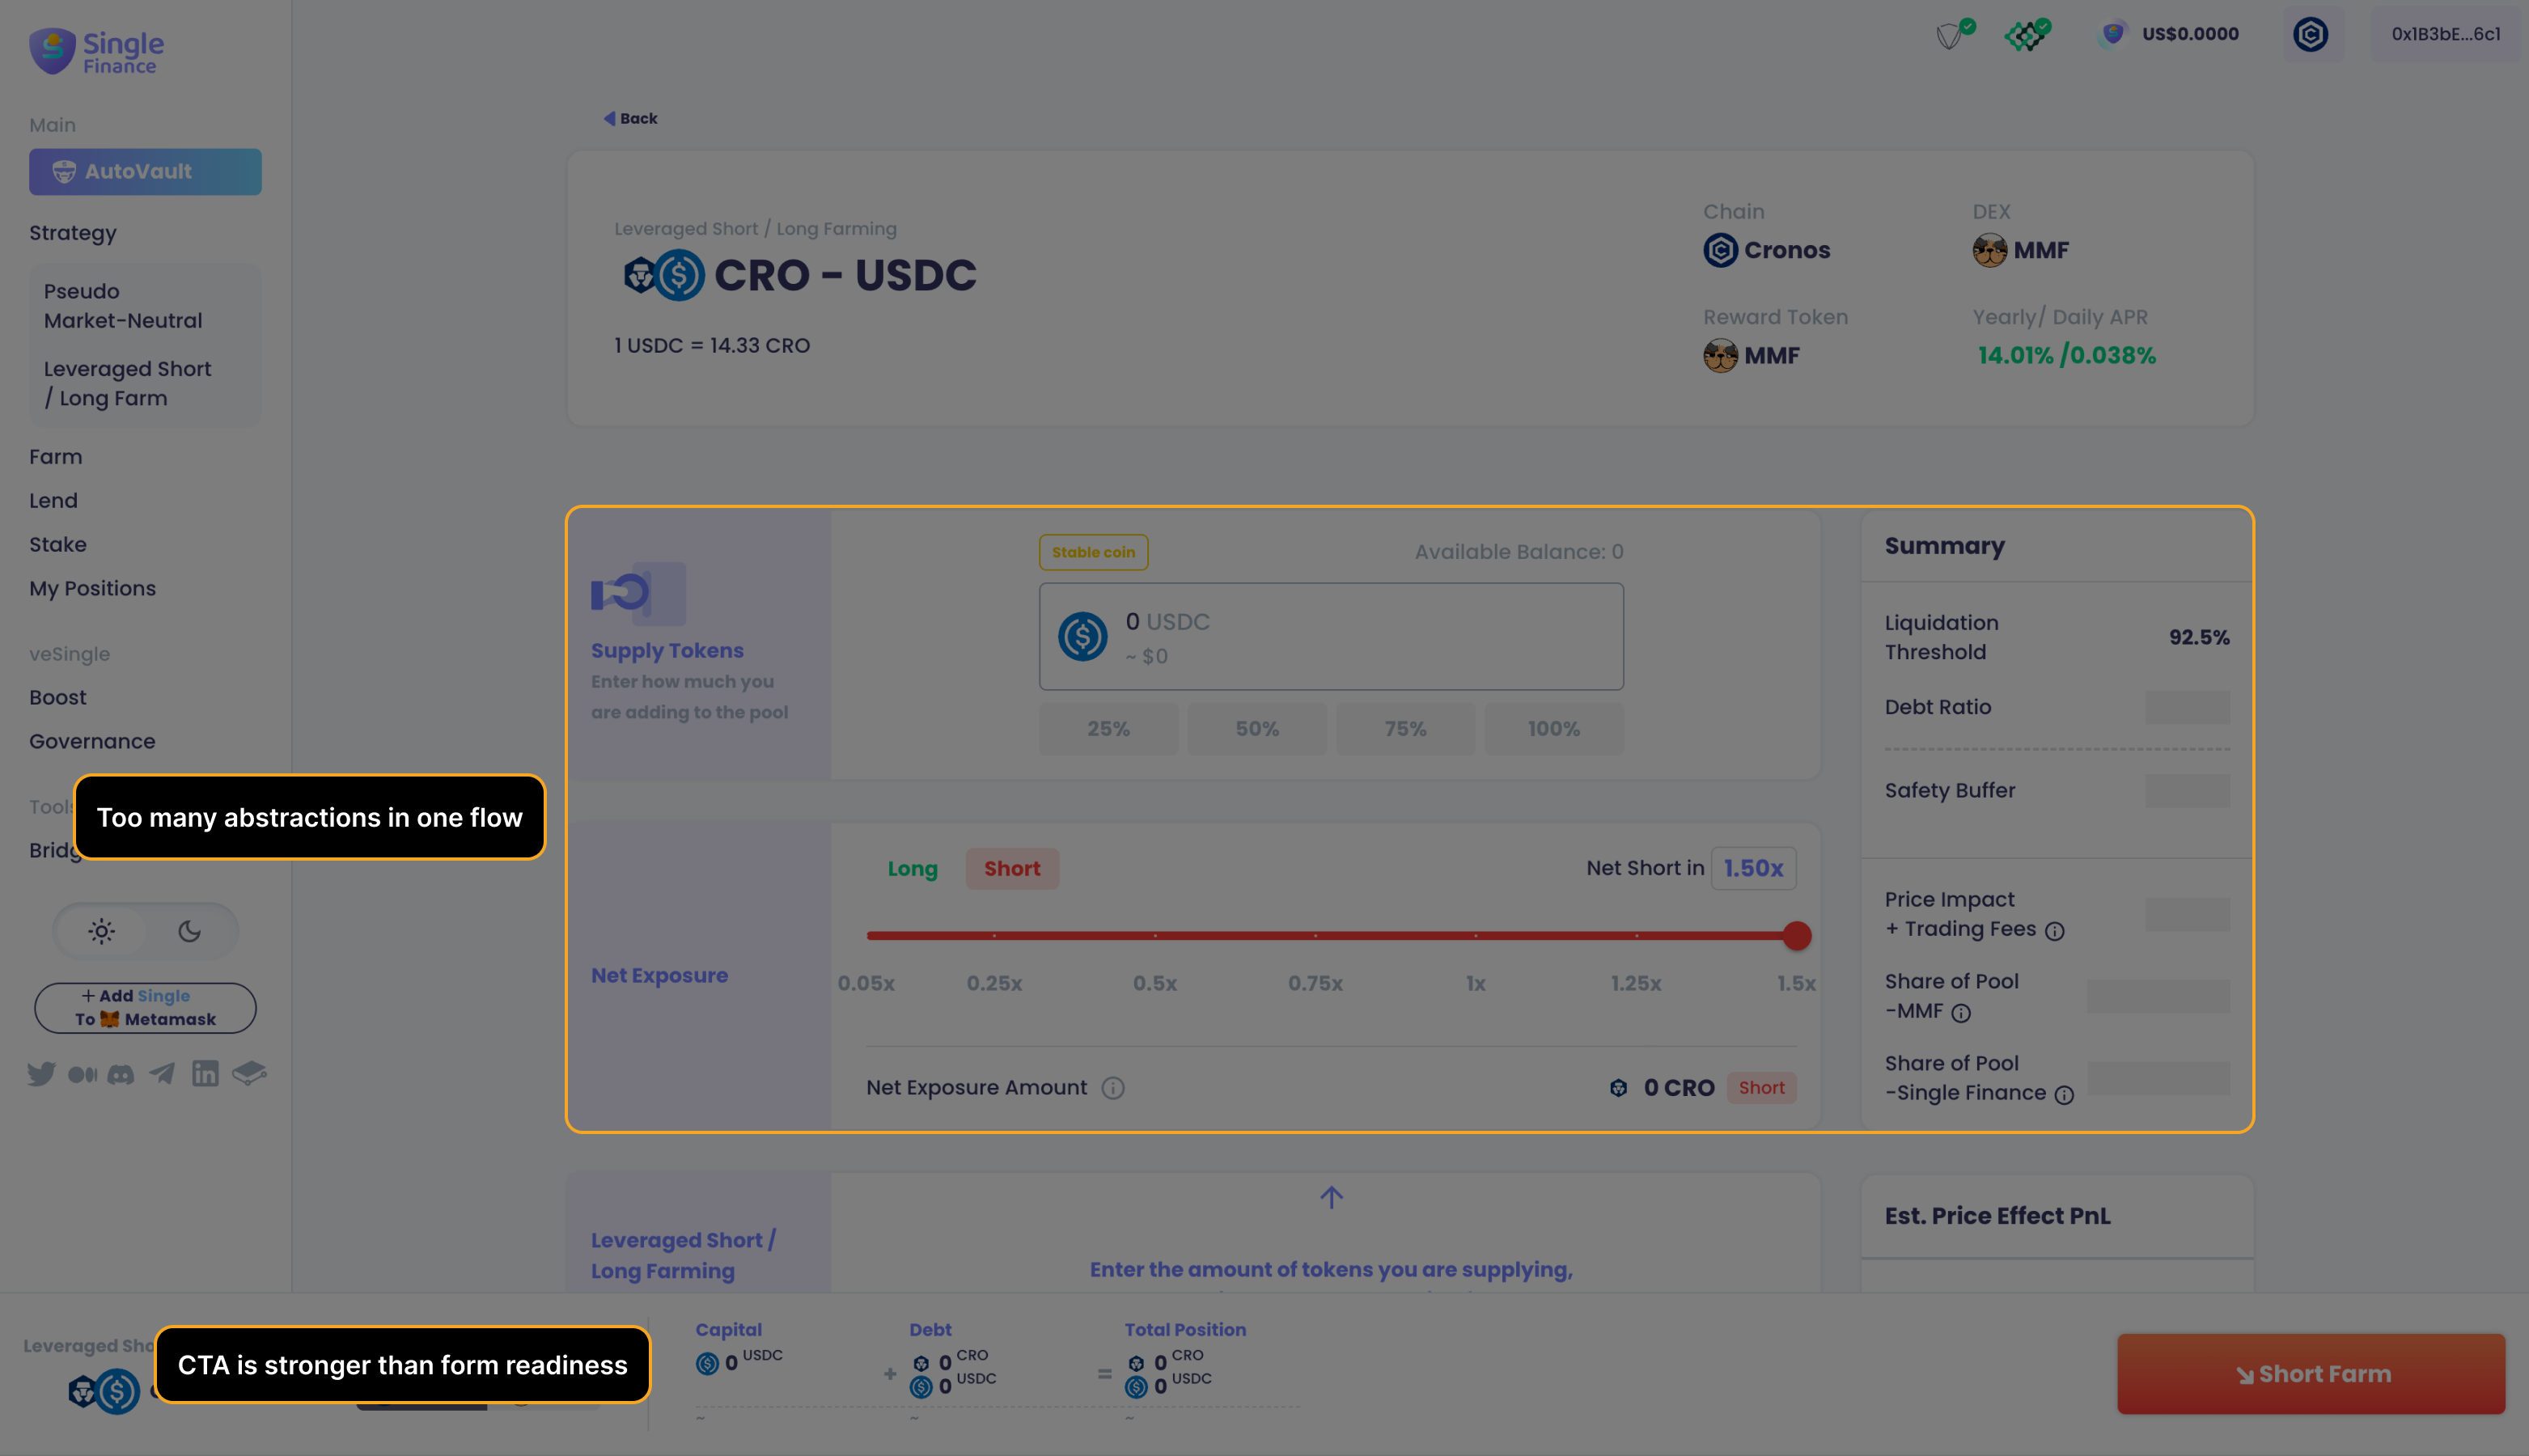Open the Stake section

58,545
